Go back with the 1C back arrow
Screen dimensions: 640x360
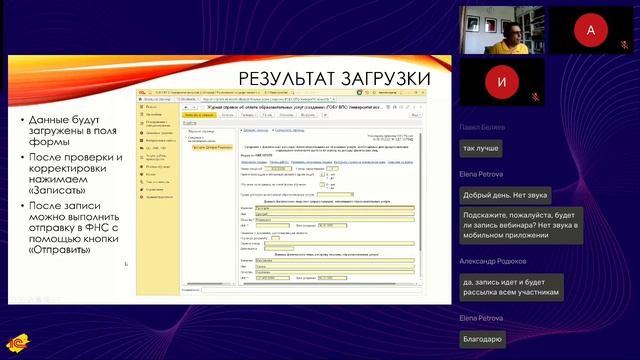pyautogui.click(x=186, y=107)
